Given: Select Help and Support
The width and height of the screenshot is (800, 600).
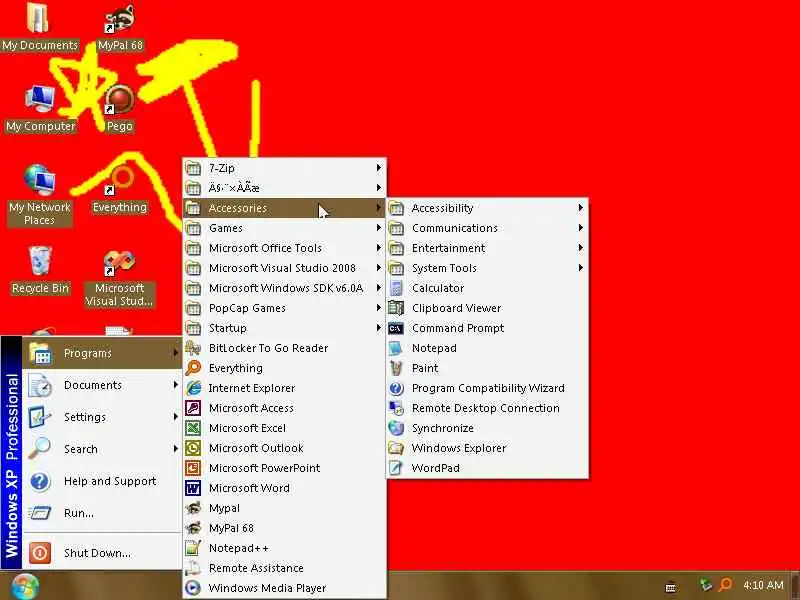Looking at the screenshot, I should coord(103,482).
